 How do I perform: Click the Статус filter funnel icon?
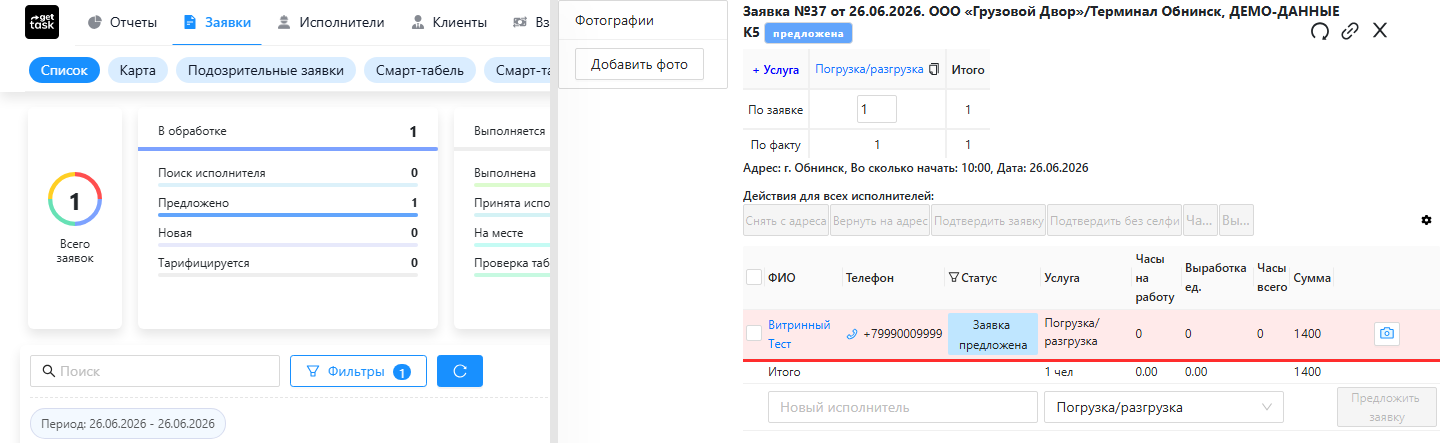pyautogui.click(x=953, y=278)
